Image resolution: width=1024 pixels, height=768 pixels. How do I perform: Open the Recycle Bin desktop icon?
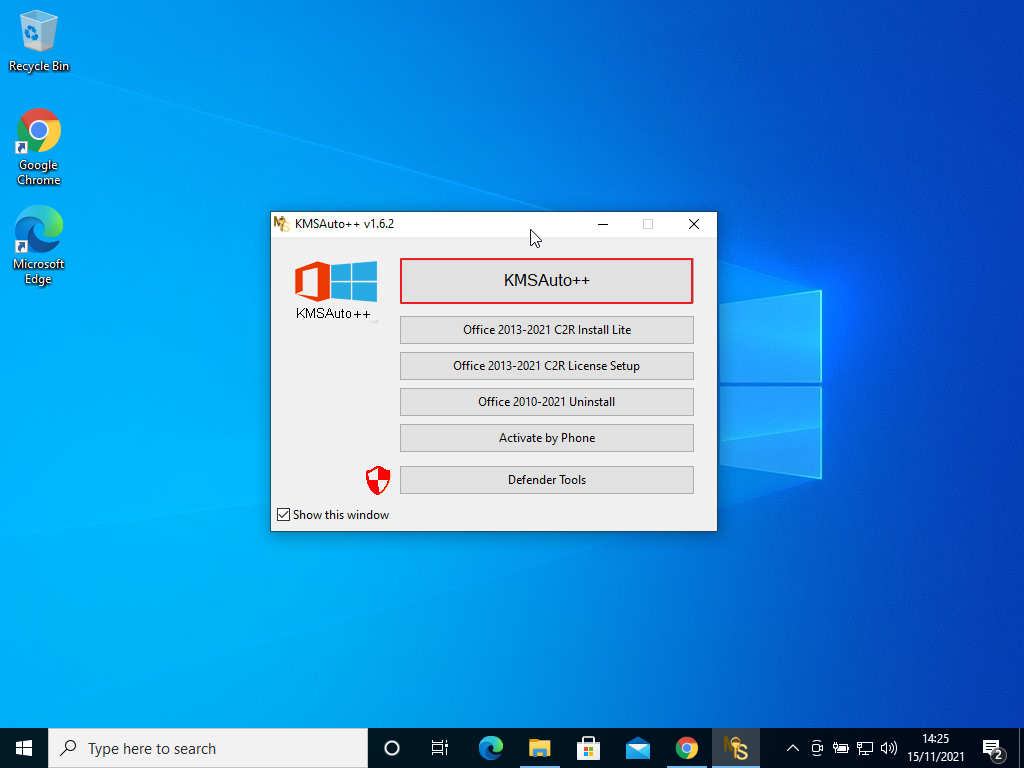coord(39,41)
